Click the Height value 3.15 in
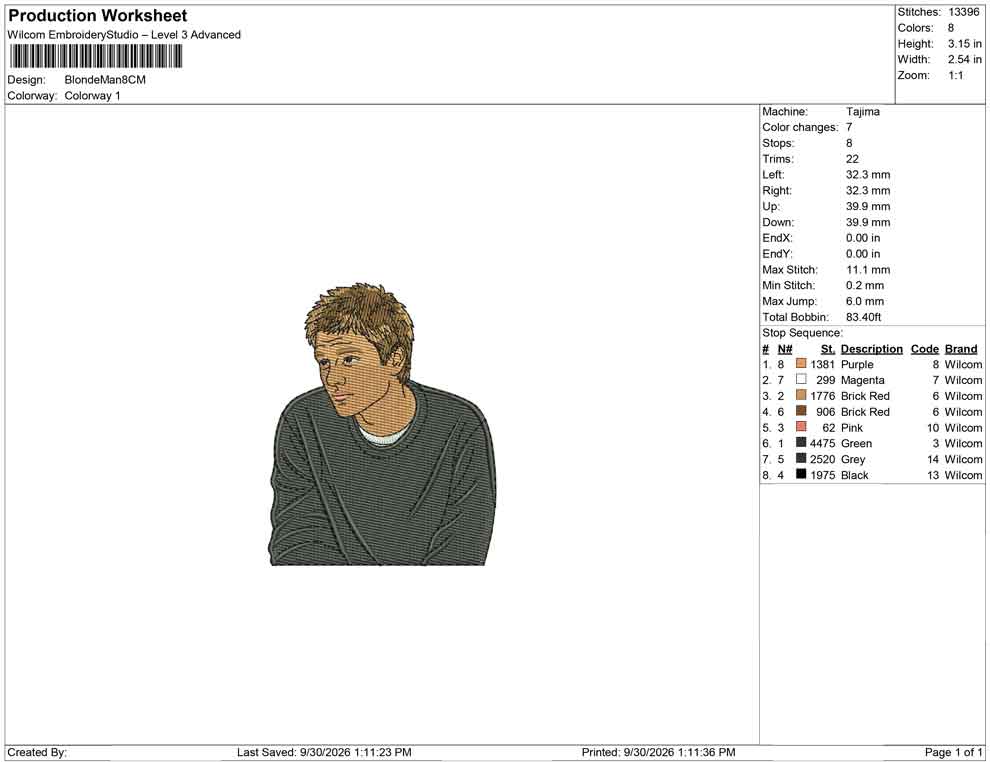Viewport: 990px width, 762px height. (965, 44)
